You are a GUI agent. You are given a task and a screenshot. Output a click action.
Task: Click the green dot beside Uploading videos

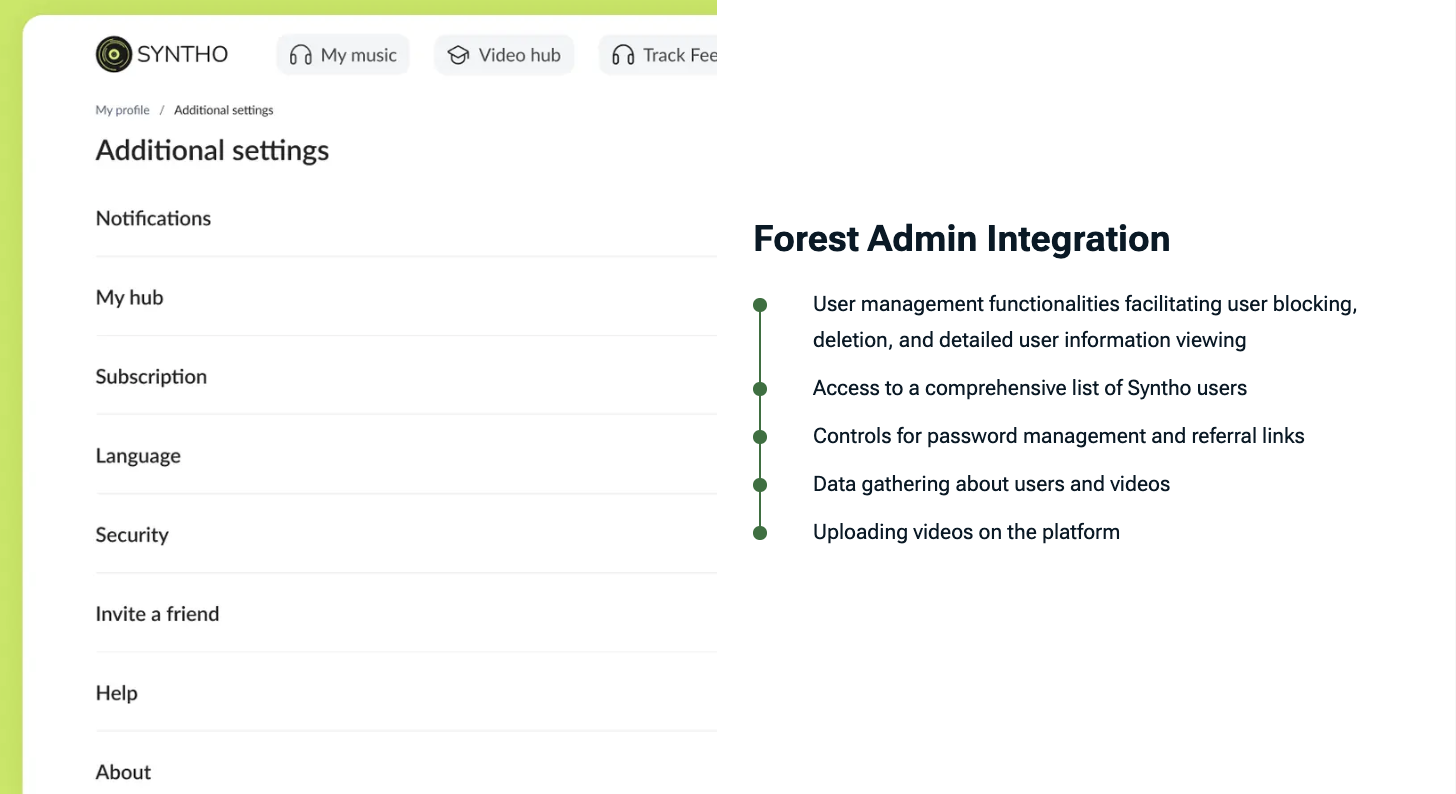coord(760,533)
